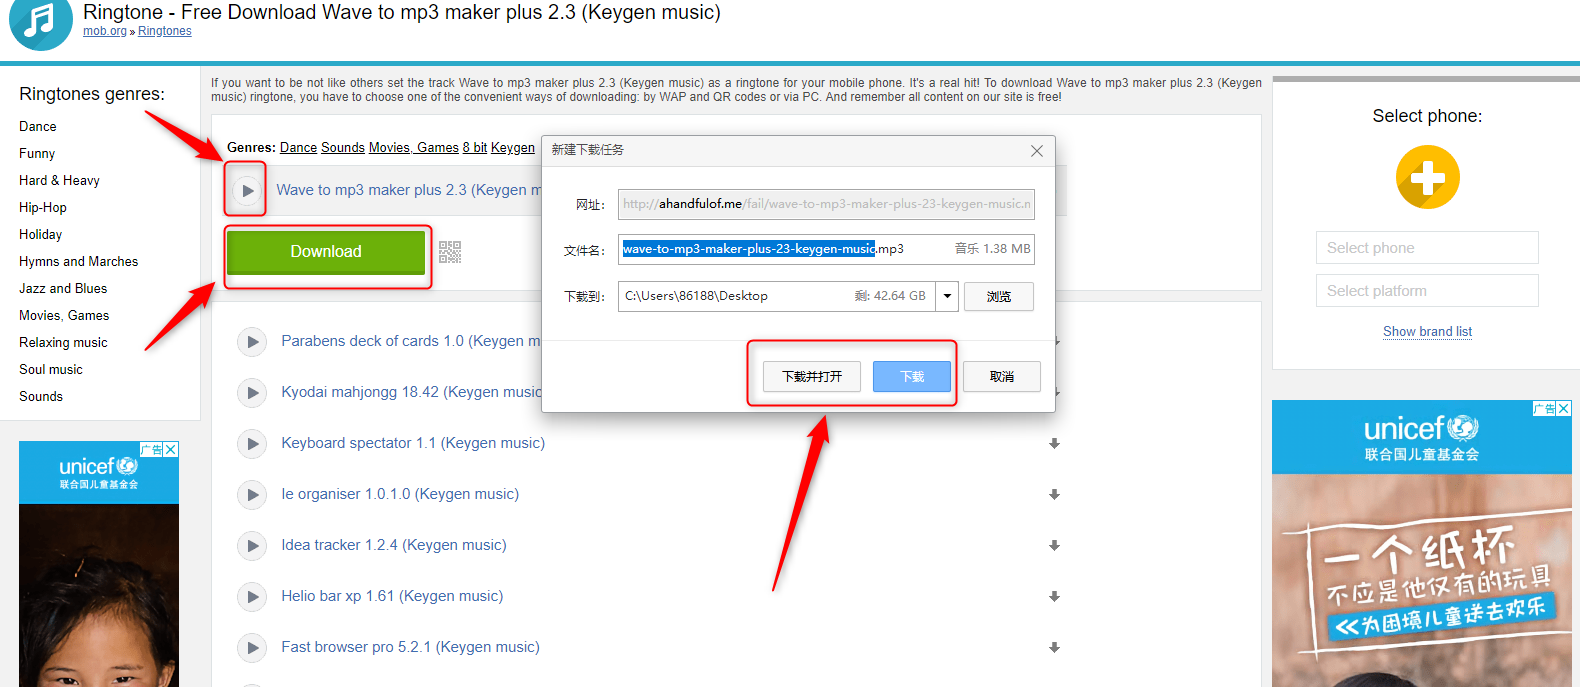The width and height of the screenshot is (1580, 687).
Task: Close the left unicef ad
Action: click(x=171, y=450)
